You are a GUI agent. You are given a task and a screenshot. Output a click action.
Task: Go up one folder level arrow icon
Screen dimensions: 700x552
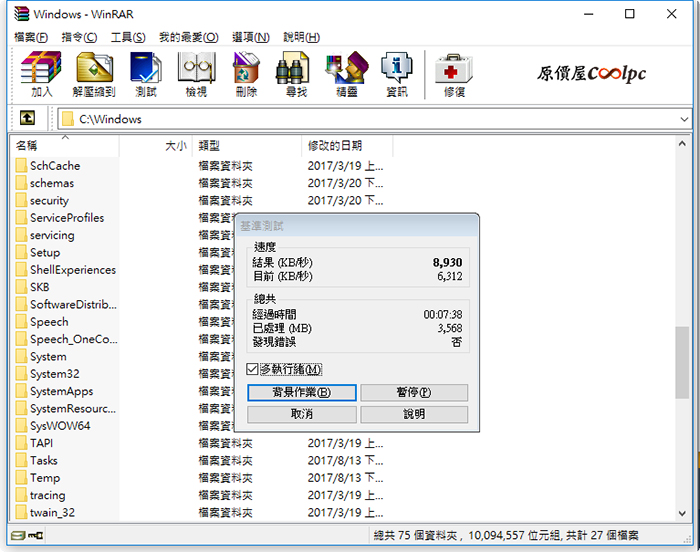coord(27,118)
